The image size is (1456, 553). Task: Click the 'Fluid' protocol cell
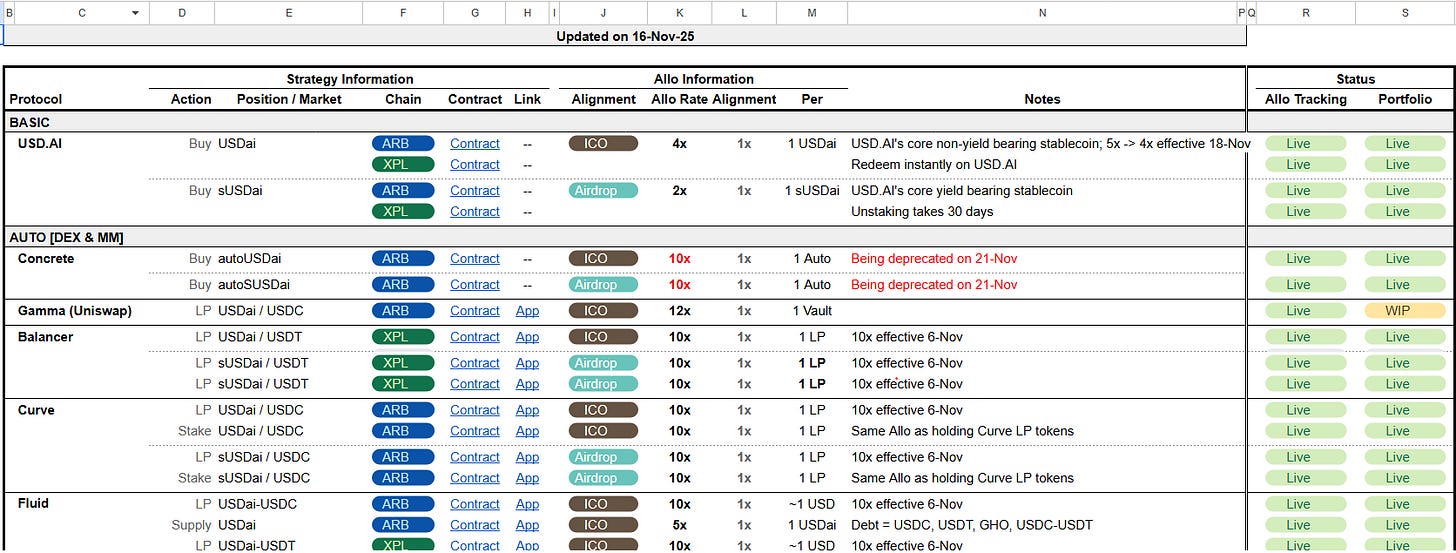33,504
